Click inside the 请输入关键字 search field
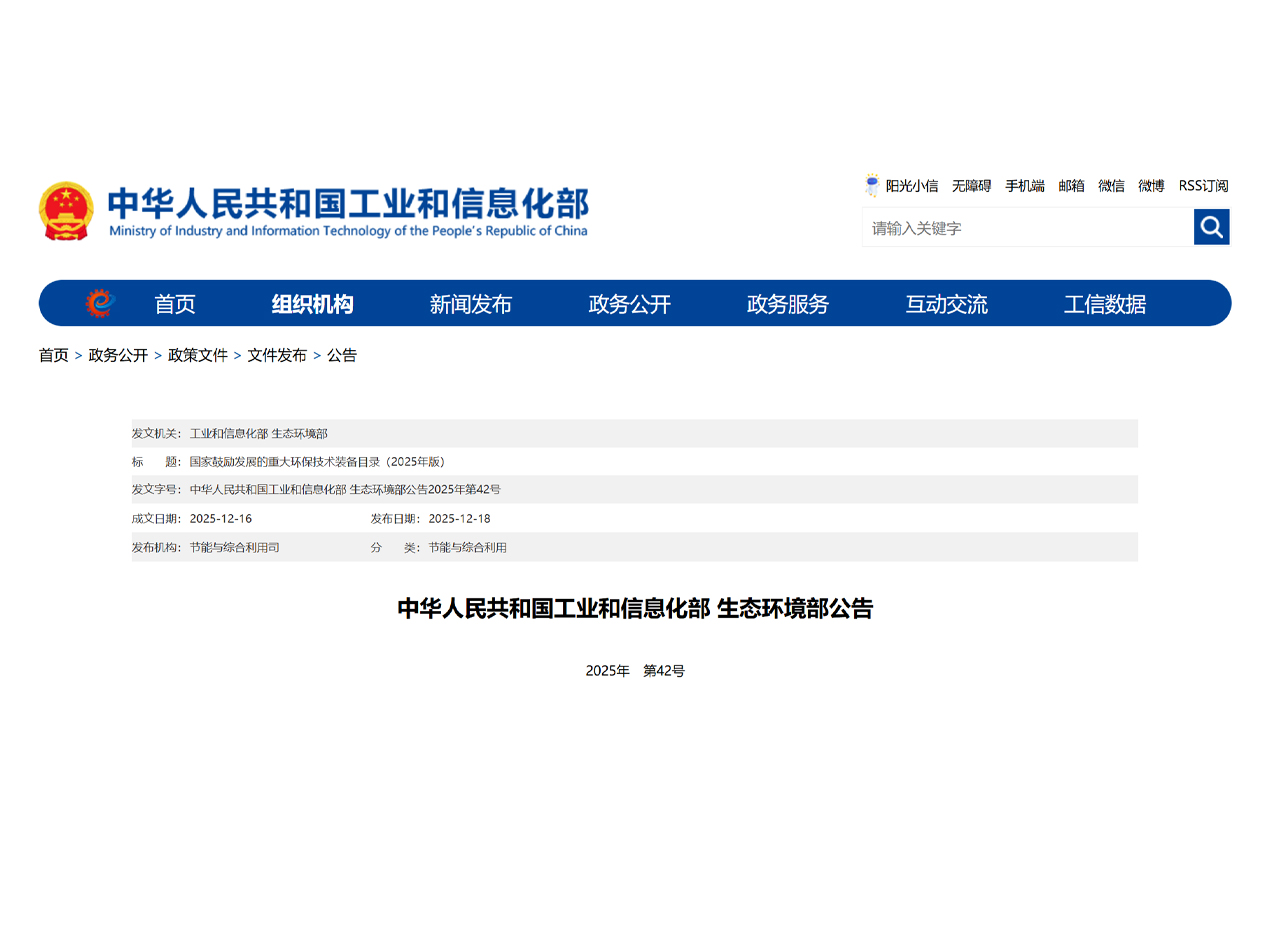The width and height of the screenshot is (1276, 930). pos(1027,228)
